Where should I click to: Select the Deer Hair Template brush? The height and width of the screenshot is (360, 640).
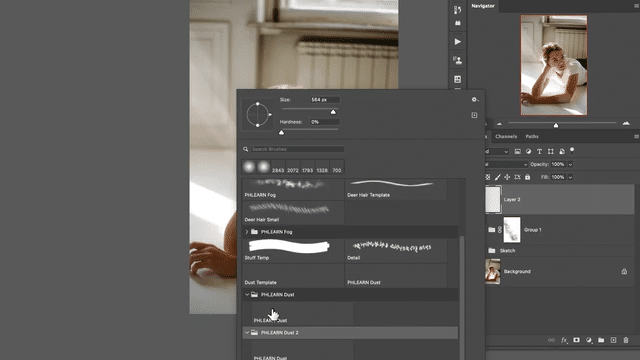click(396, 189)
